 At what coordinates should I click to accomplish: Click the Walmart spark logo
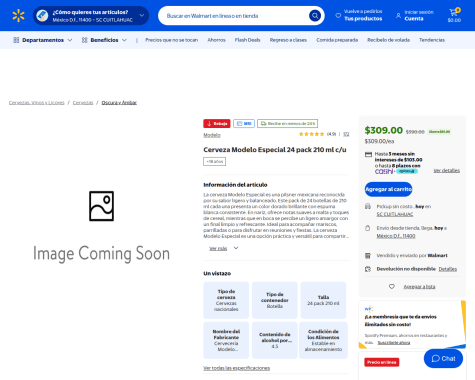(18, 16)
